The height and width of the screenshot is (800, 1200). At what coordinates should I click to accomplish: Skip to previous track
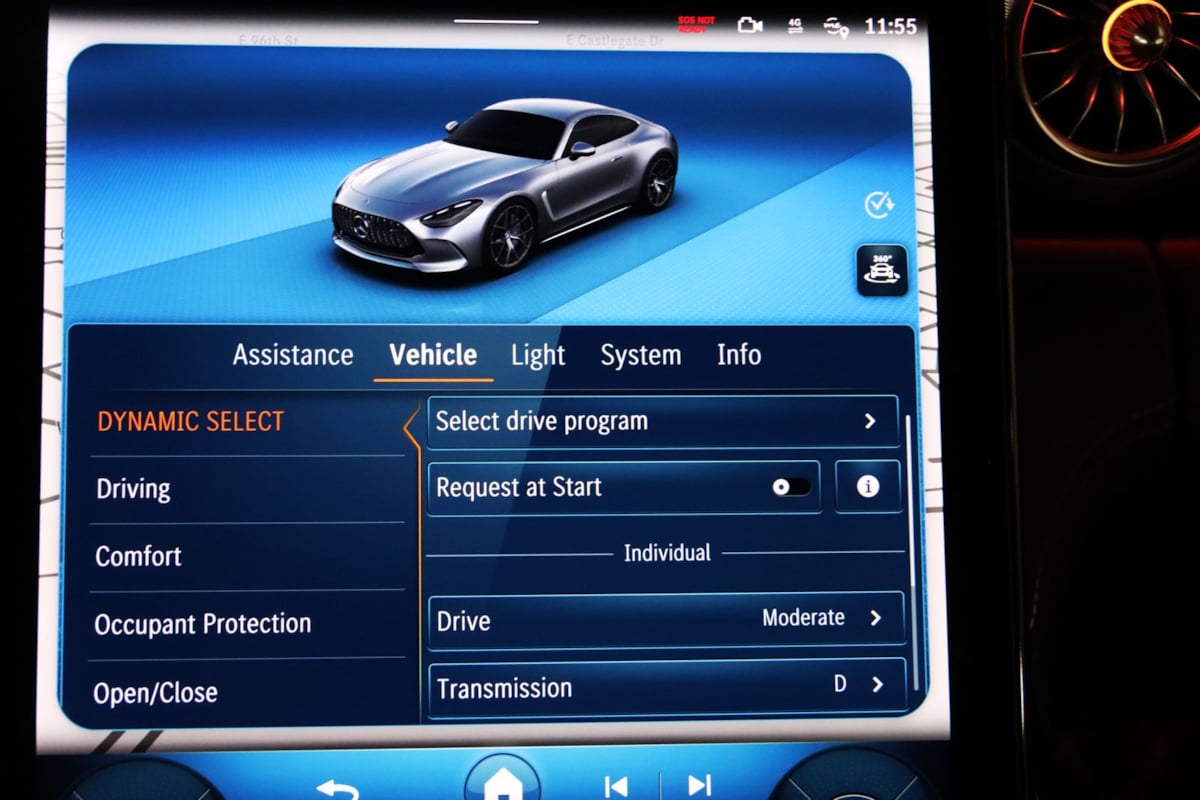point(617,786)
